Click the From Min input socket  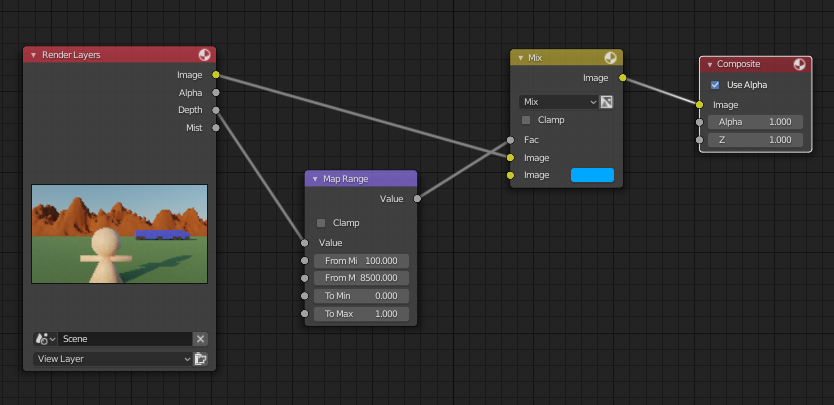click(304, 261)
